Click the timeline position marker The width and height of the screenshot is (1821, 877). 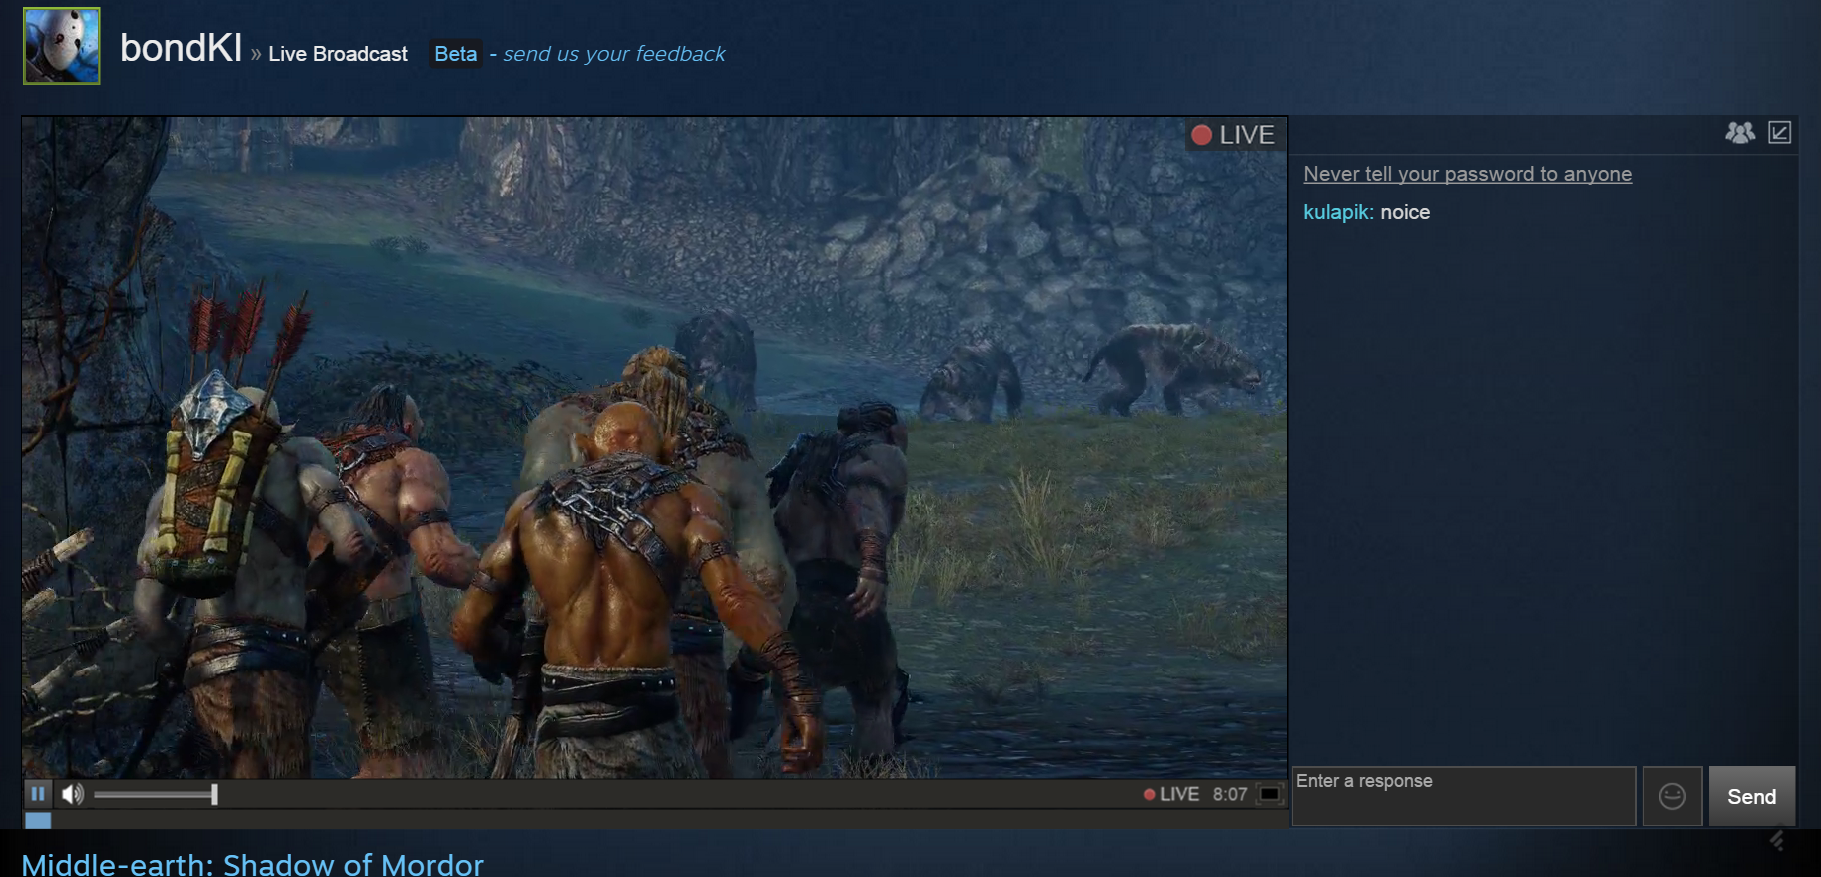[38, 820]
